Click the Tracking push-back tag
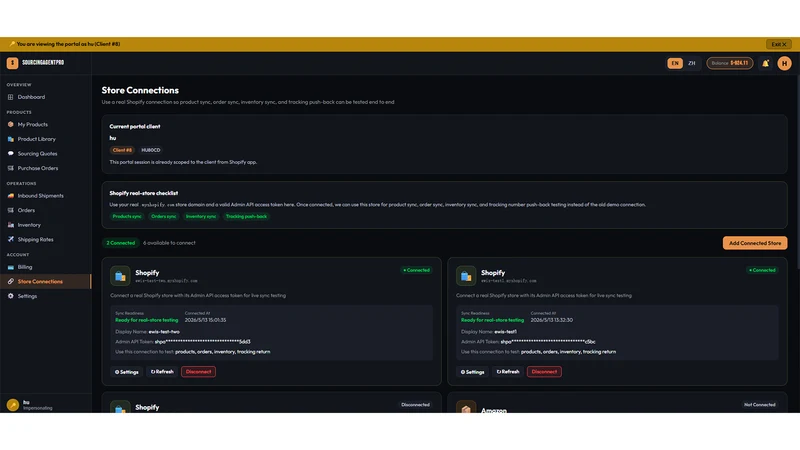 tap(246, 216)
